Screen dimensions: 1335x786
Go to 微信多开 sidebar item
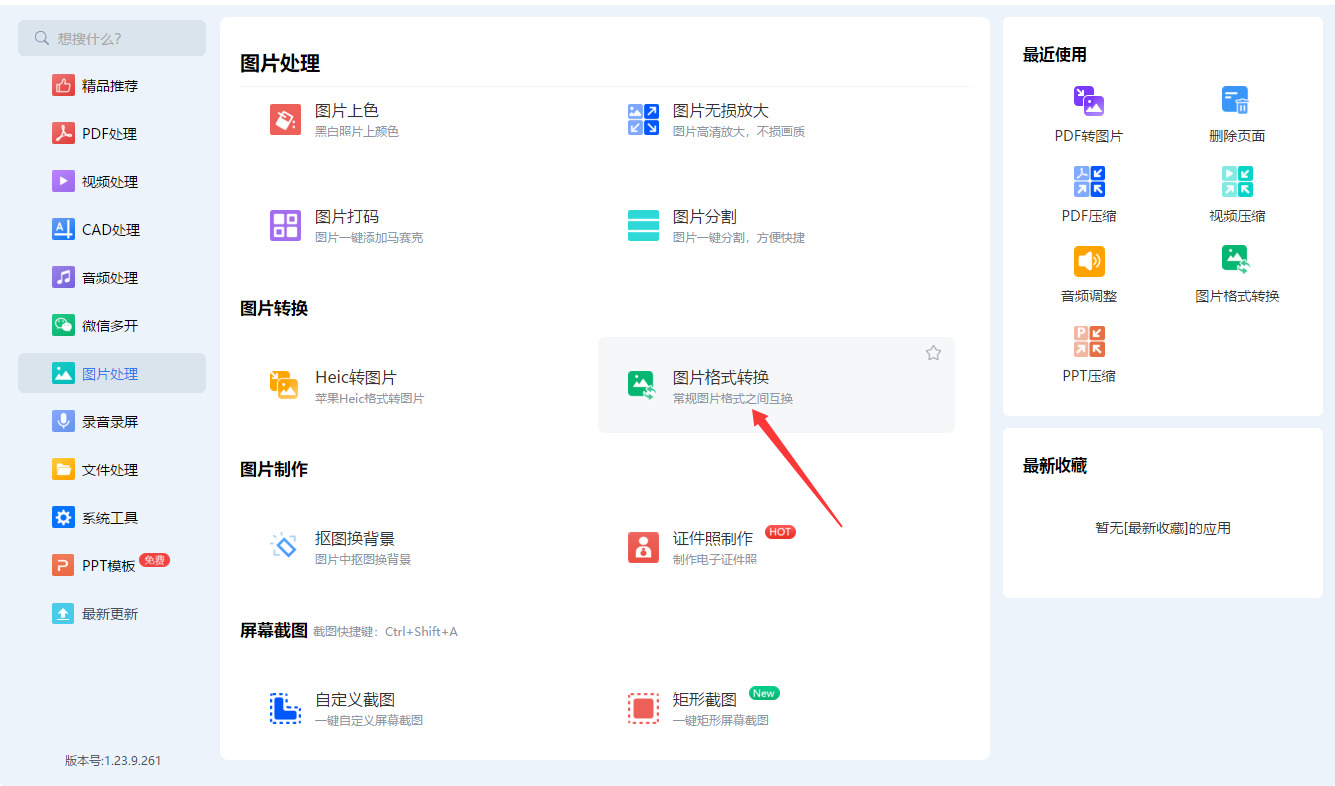tap(112, 326)
